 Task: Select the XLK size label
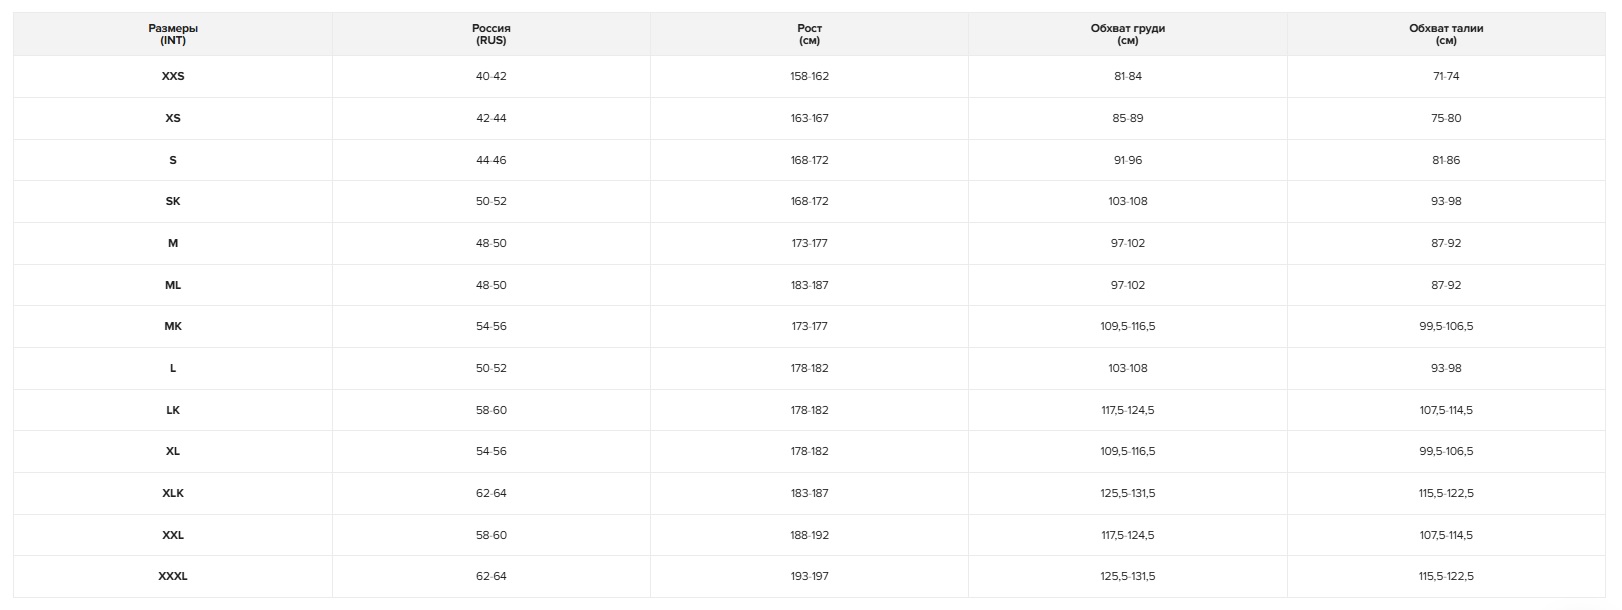coord(173,493)
